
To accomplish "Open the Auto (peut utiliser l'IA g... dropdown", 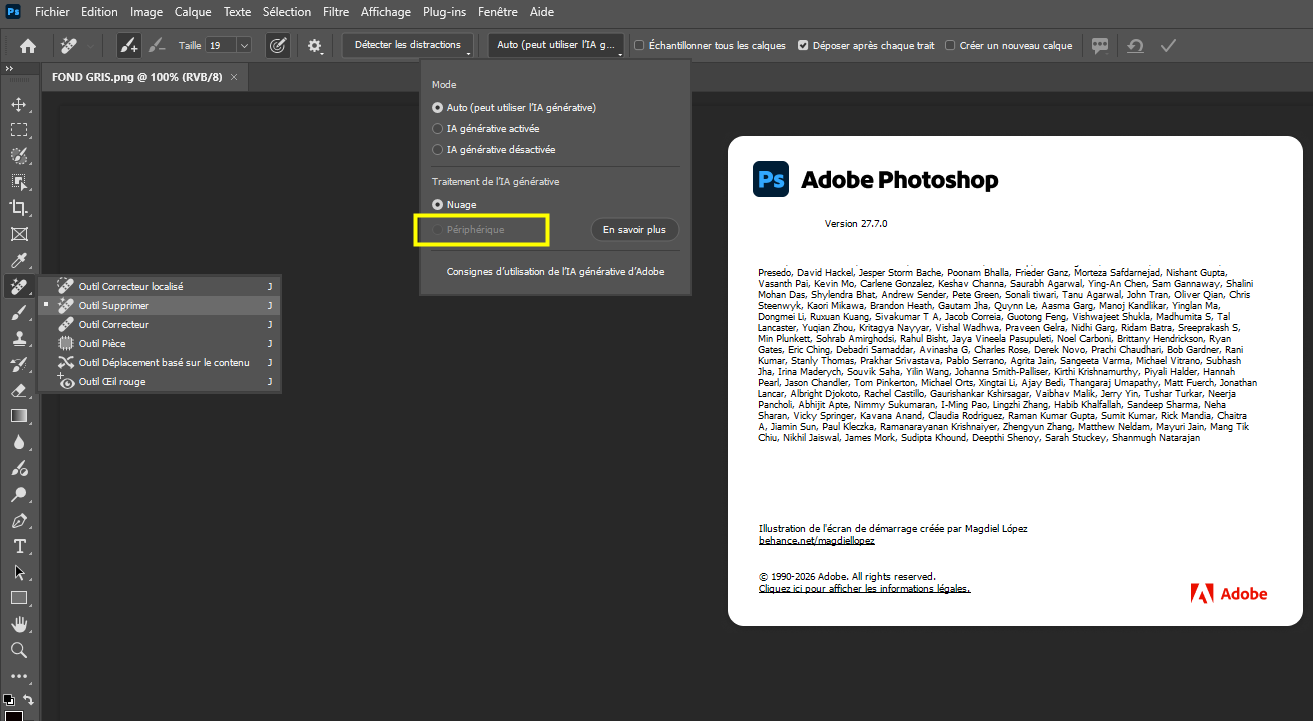I will [x=556, y=45].
